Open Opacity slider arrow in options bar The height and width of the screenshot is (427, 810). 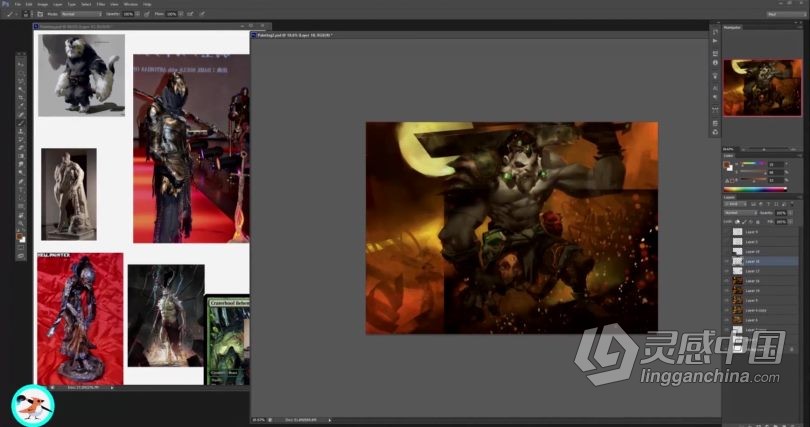(138, 14)
